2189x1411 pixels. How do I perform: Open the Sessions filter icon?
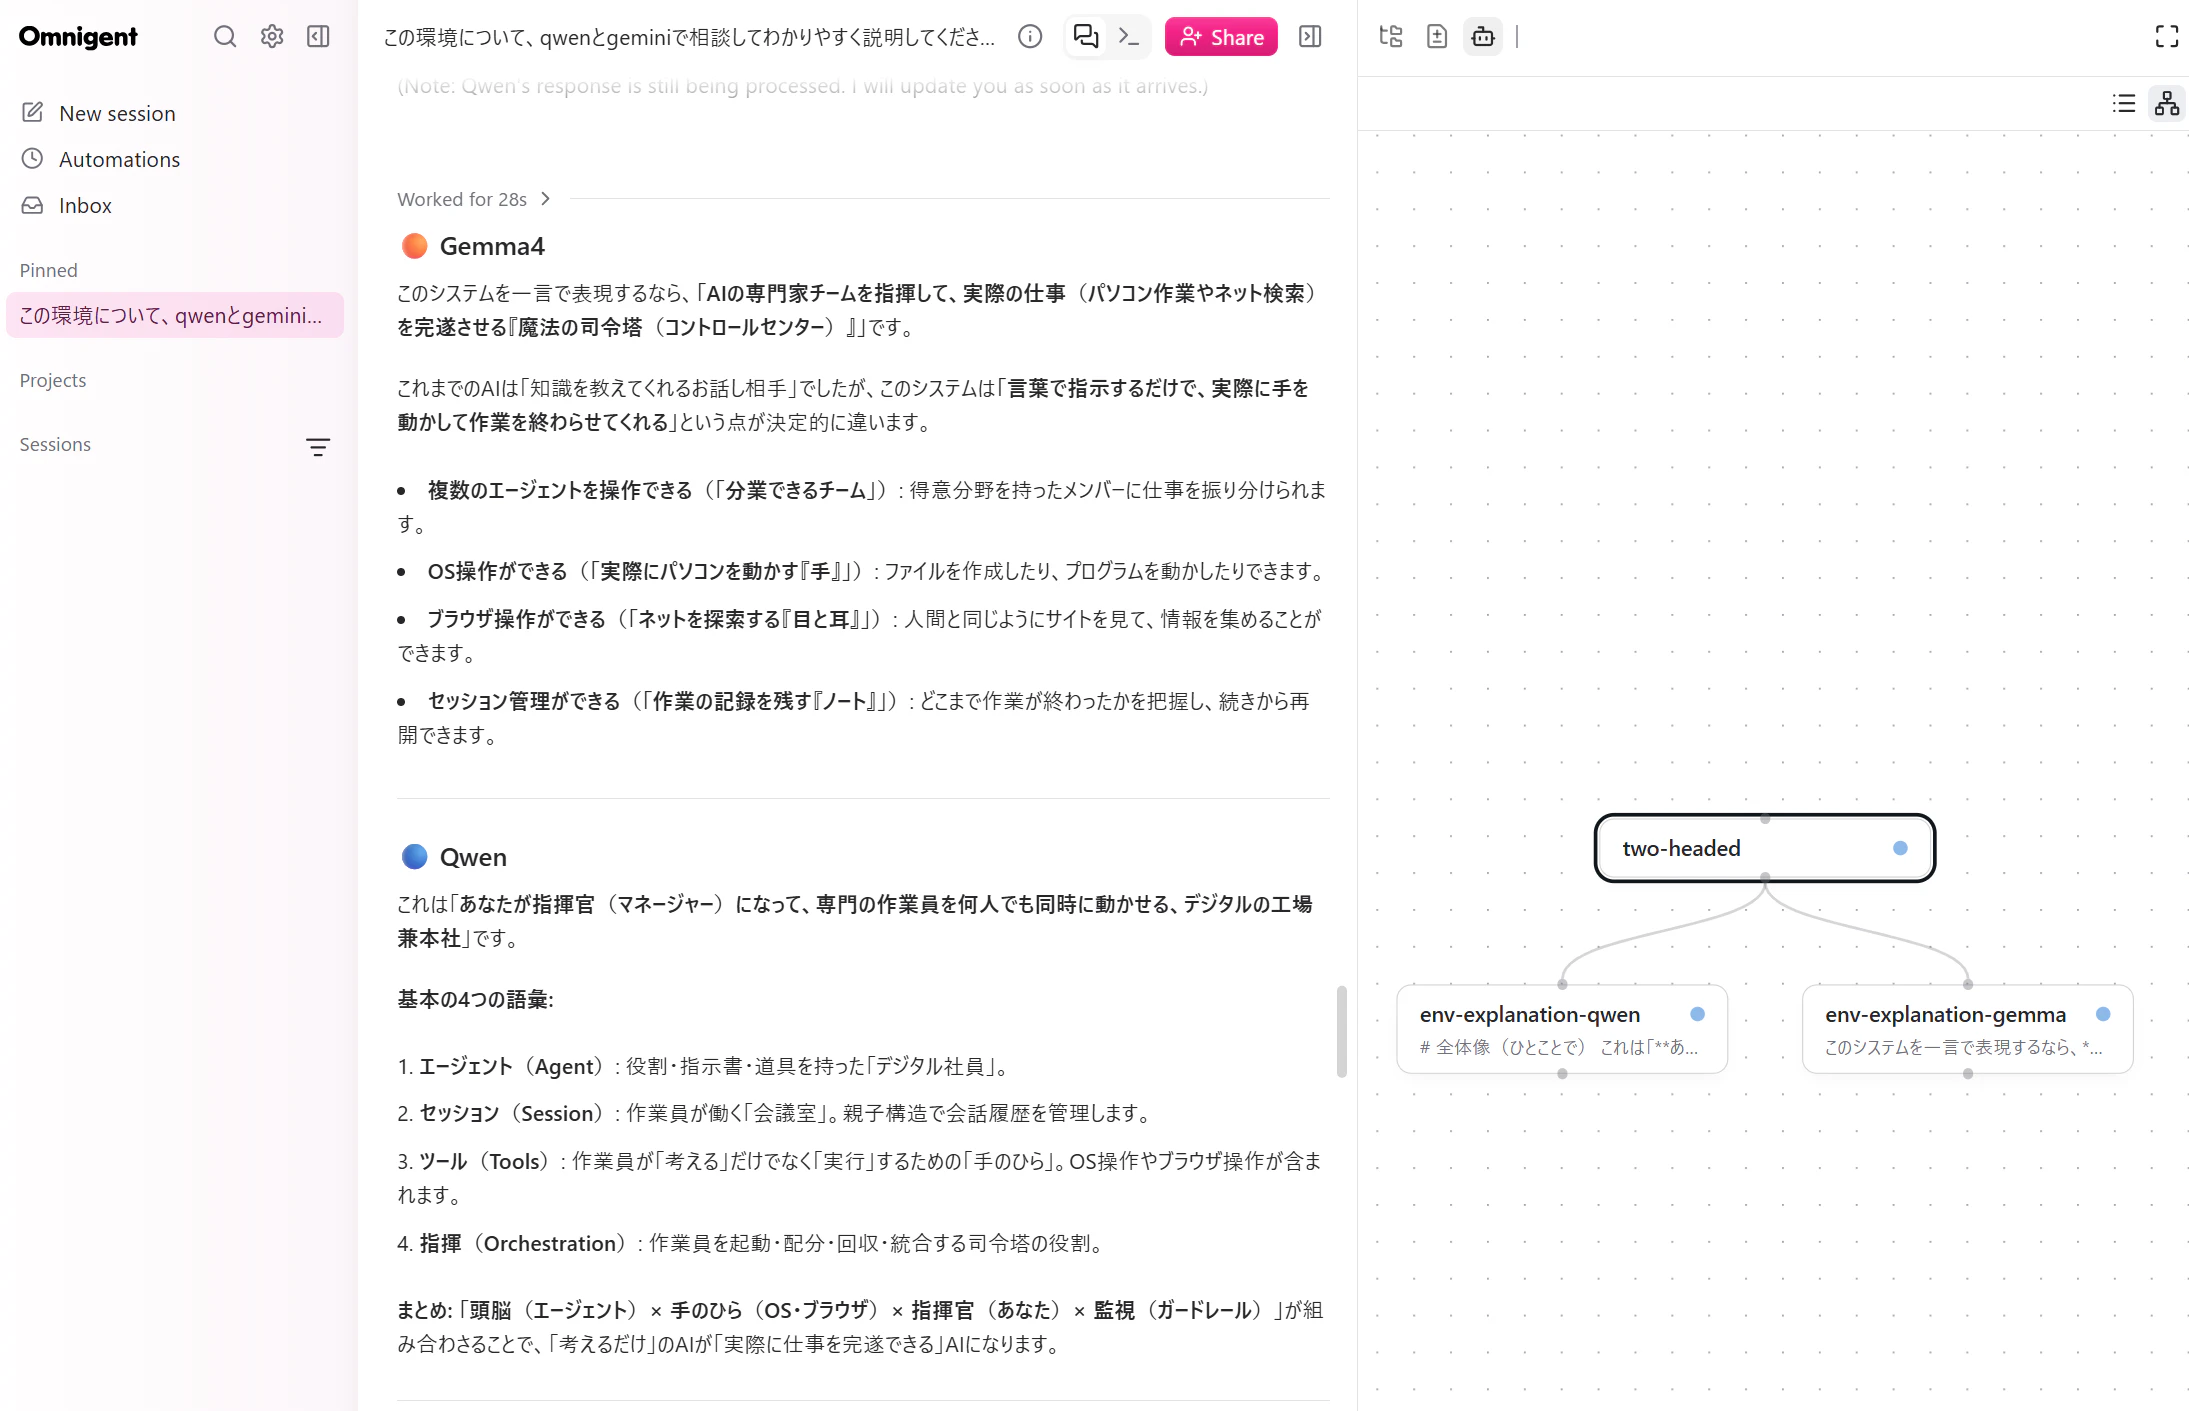pyautogui.click(x=318, y=447)
